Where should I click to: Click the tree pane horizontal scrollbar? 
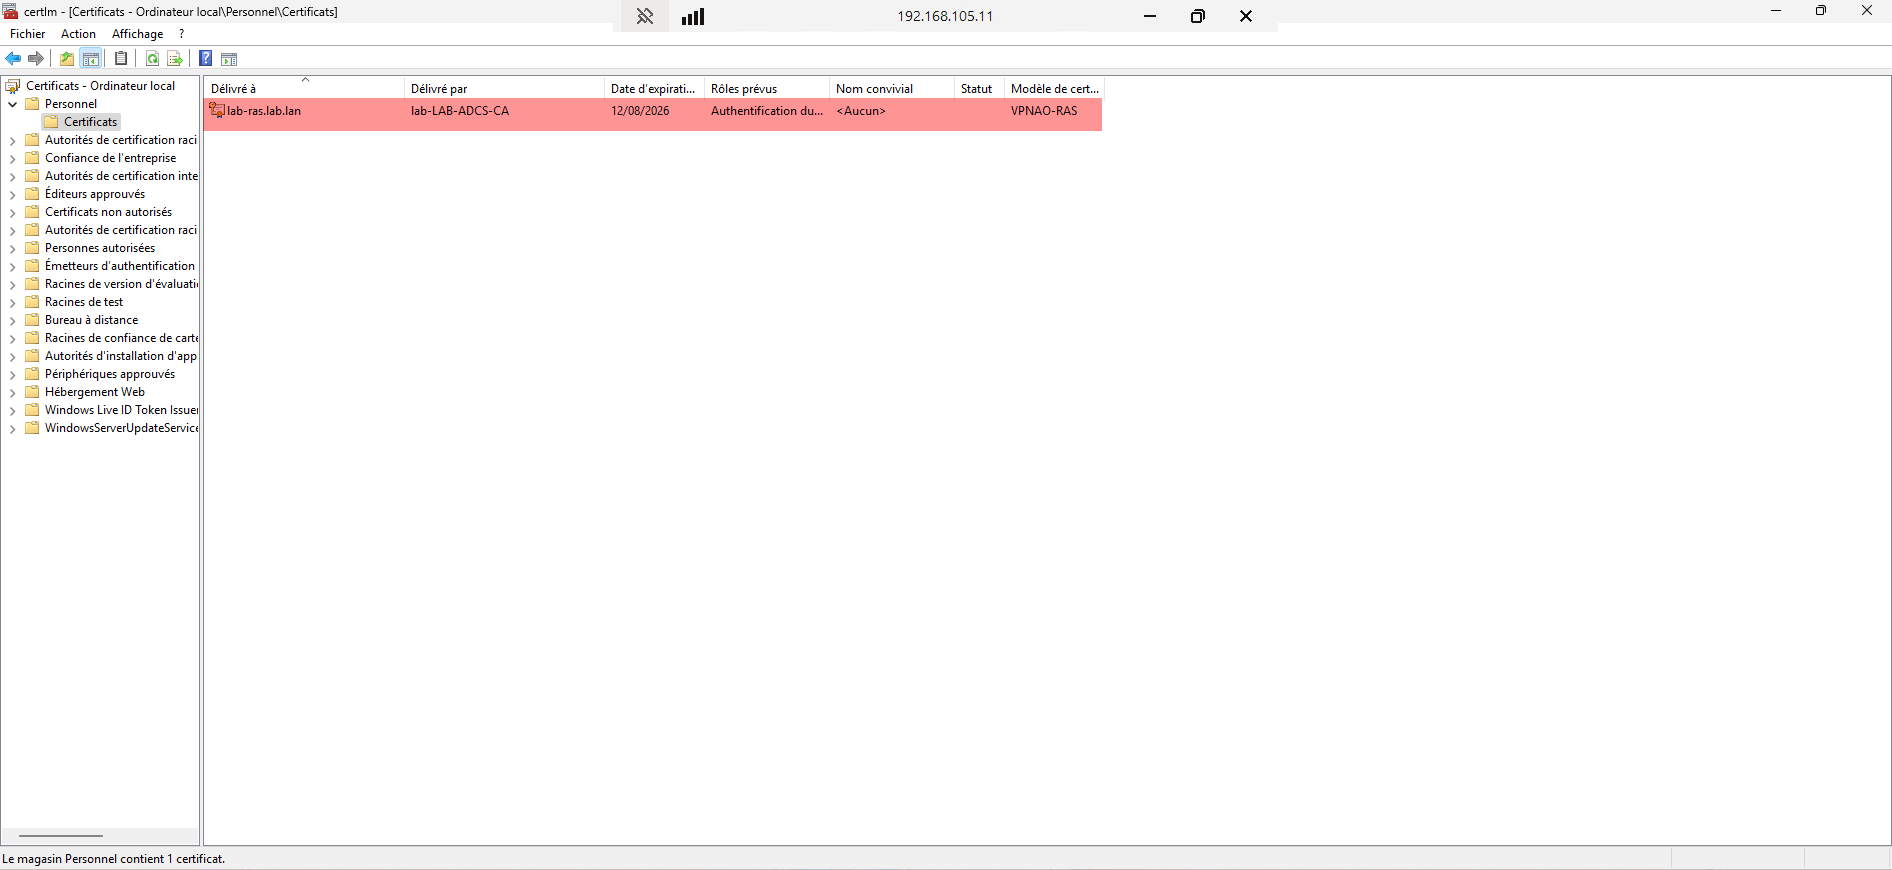61,836
